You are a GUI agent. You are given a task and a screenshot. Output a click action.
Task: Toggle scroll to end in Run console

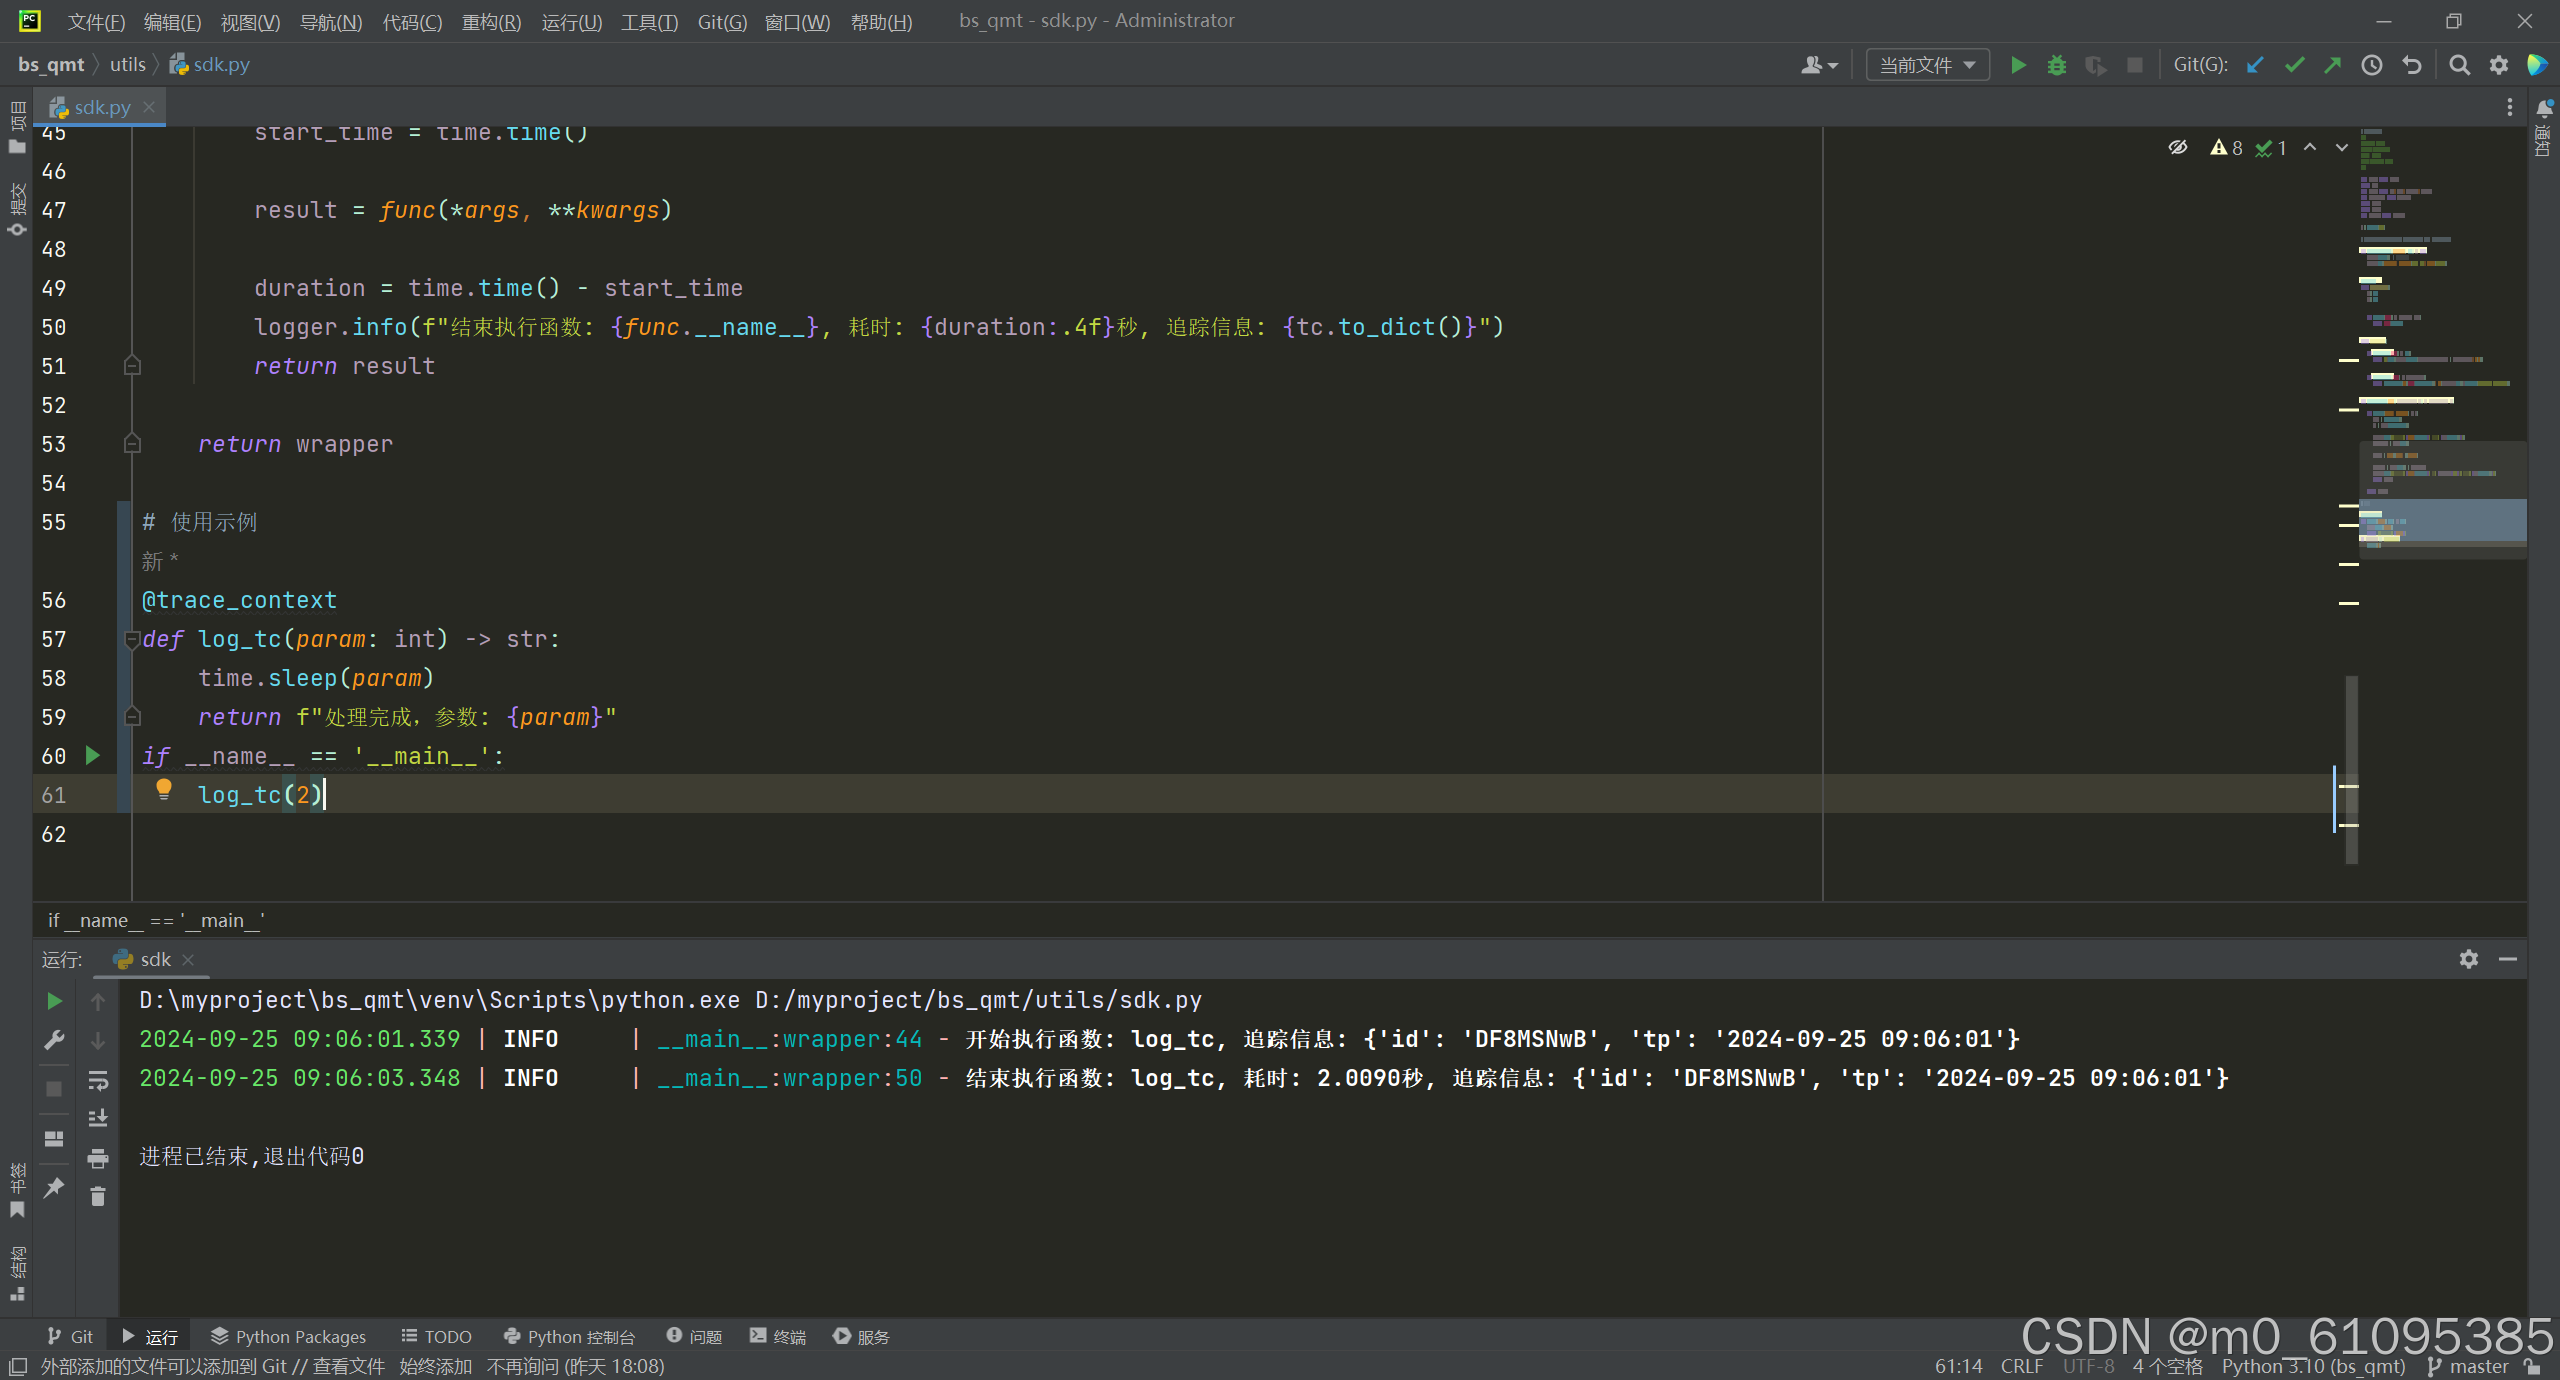coord(97,1119)
